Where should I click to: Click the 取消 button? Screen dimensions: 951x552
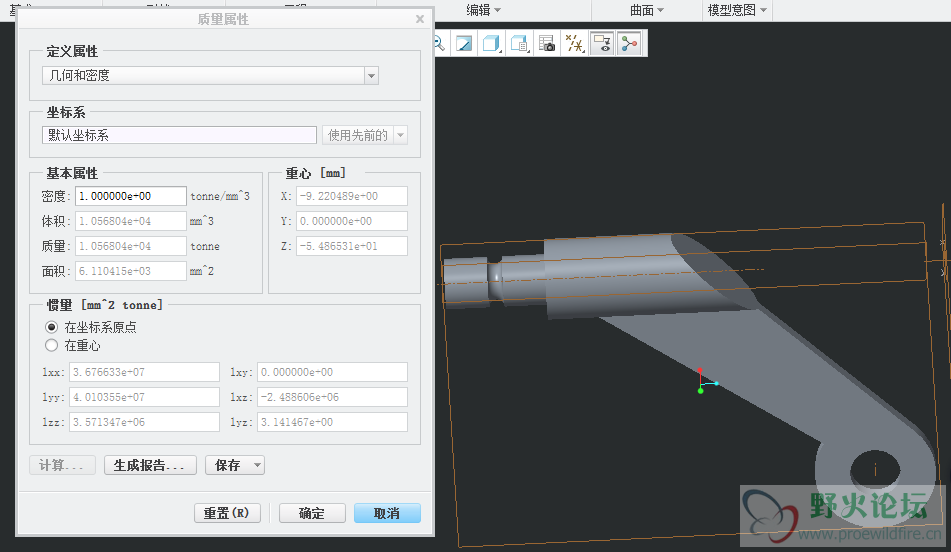387,513
